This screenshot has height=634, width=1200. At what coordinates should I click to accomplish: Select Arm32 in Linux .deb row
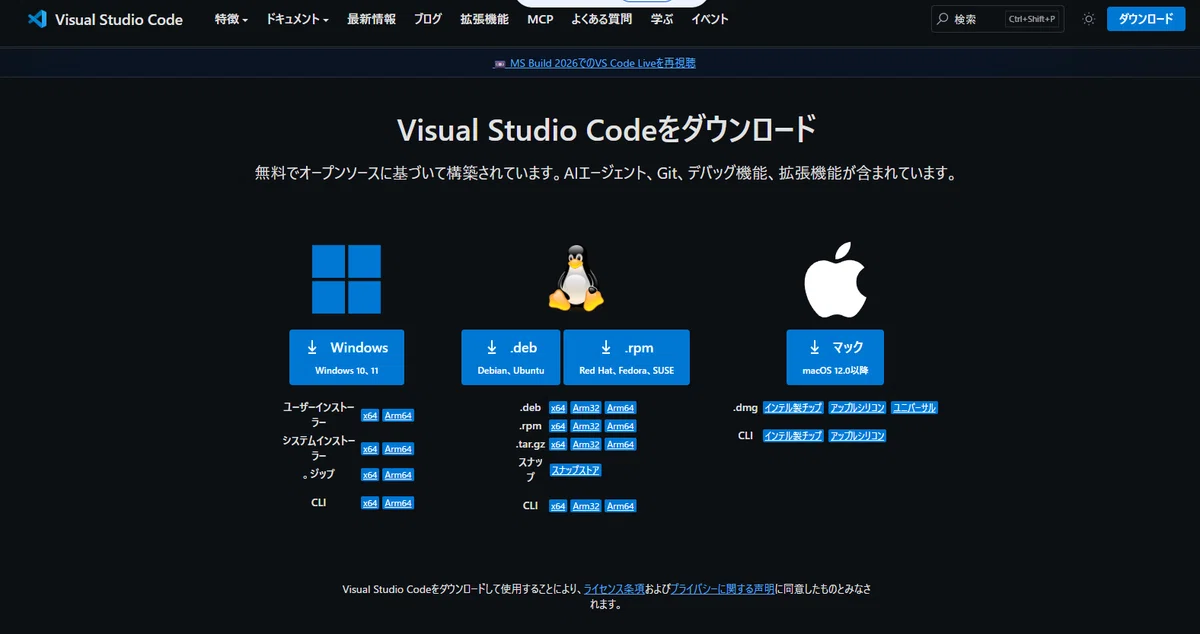tap(586, 408)
